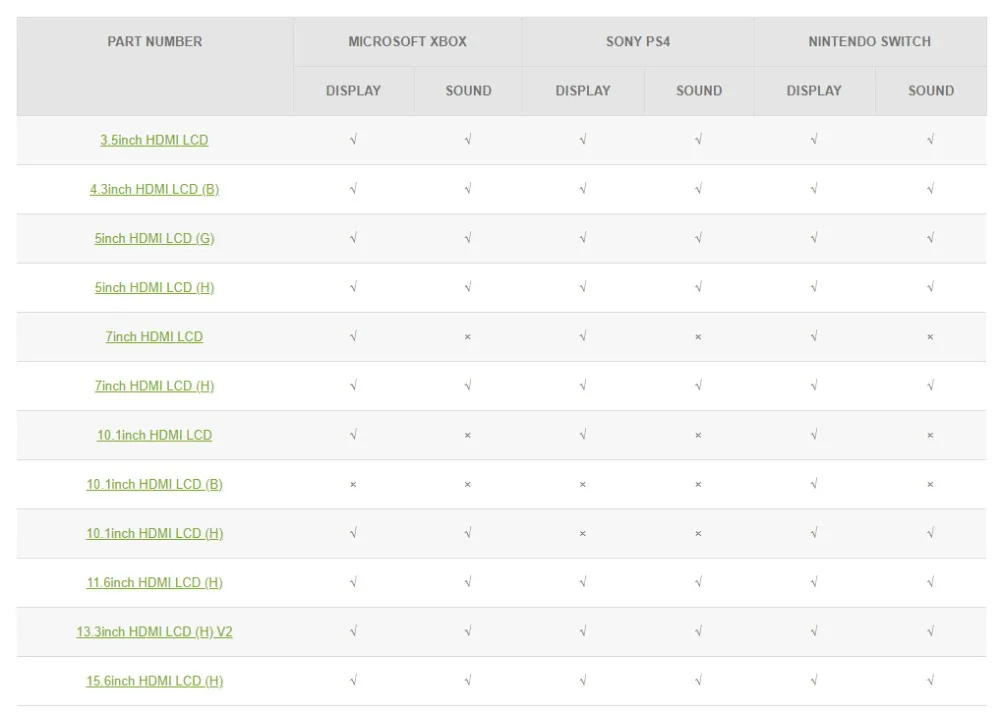1000x715 pixels.
Task: Click SOUND subheader under Nintendo Switch
Action: (931, 91)
